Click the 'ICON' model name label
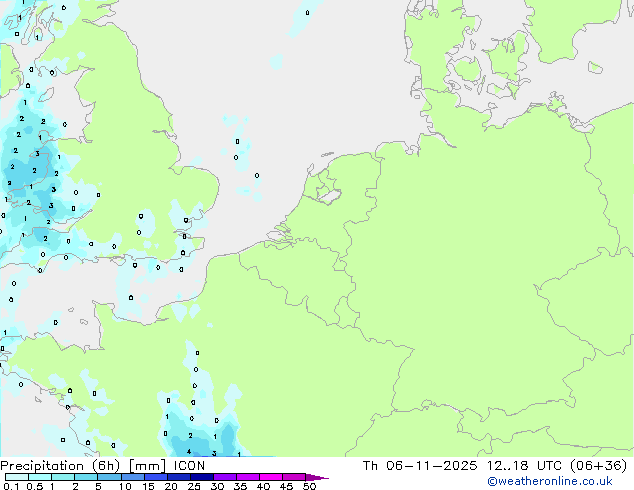 tap(189, 466)
